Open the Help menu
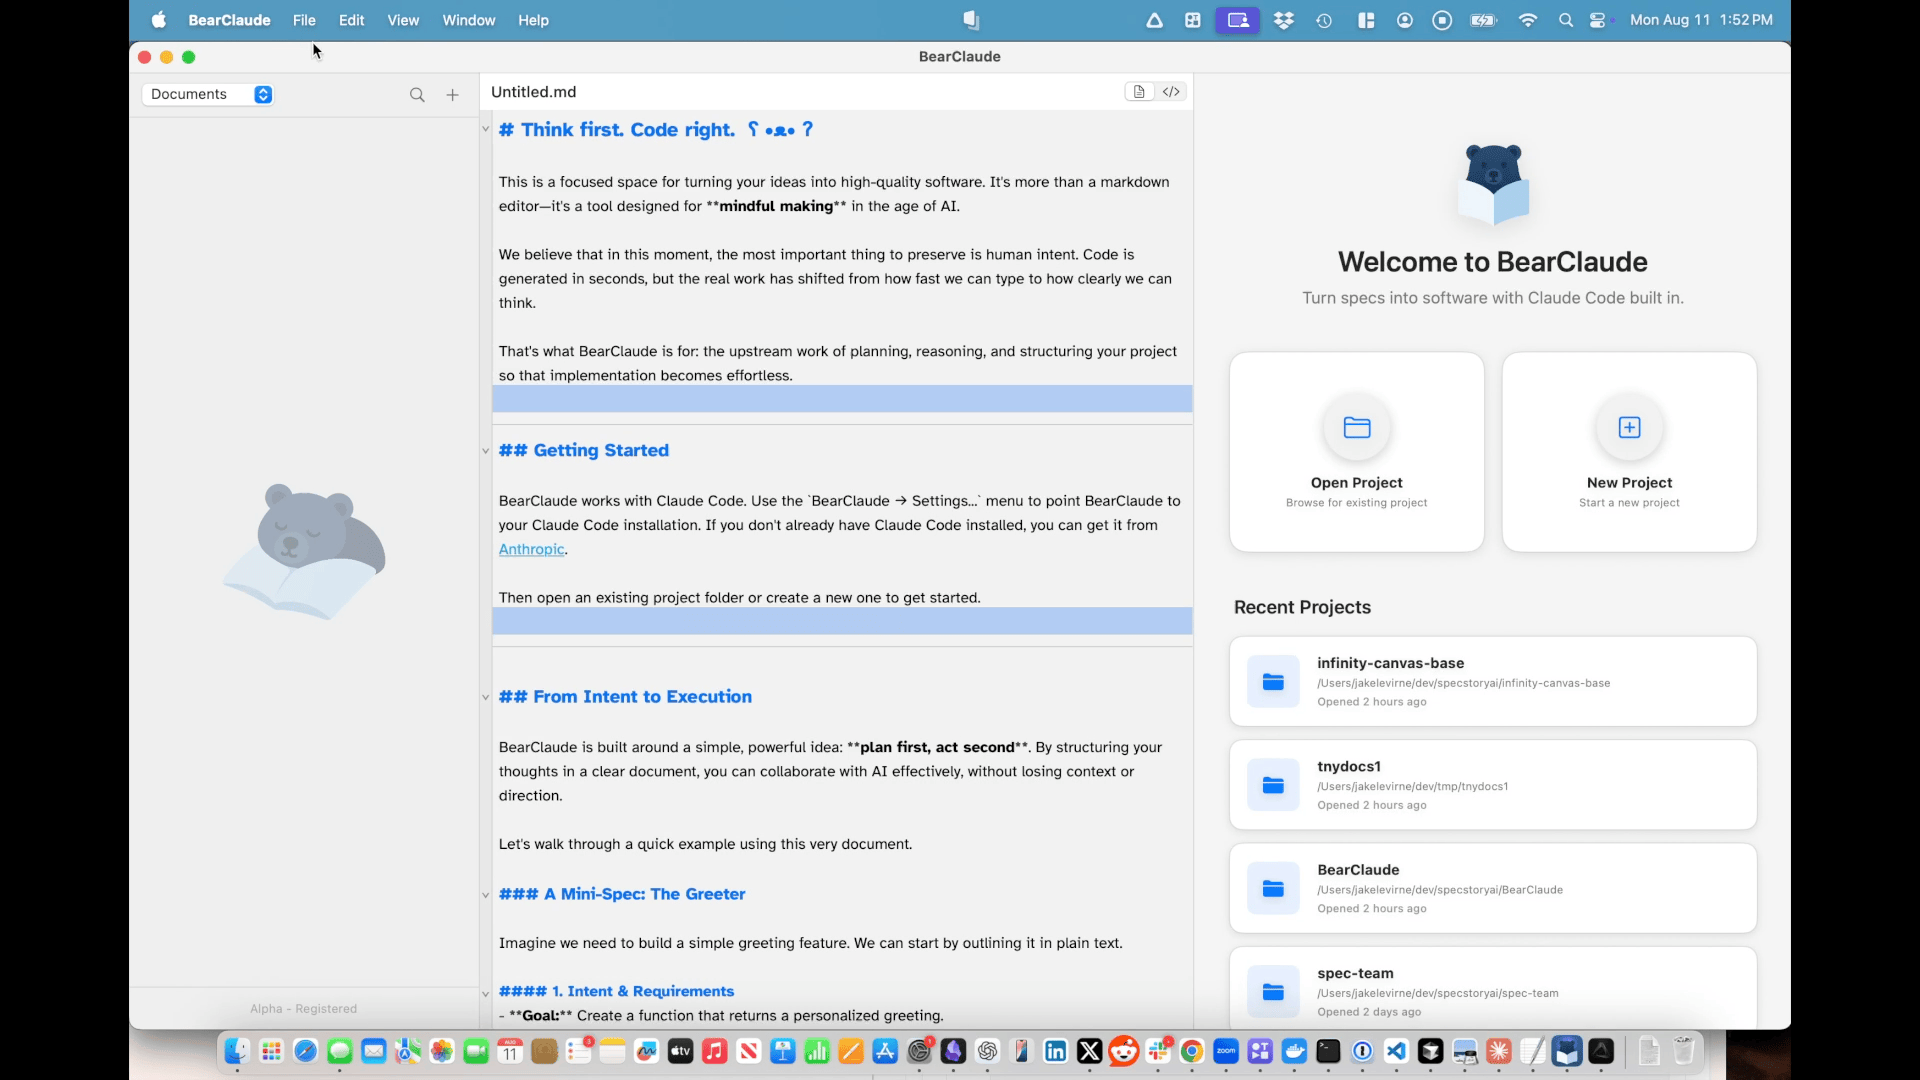This screenshot has width=1920, height=1080. 533,20
